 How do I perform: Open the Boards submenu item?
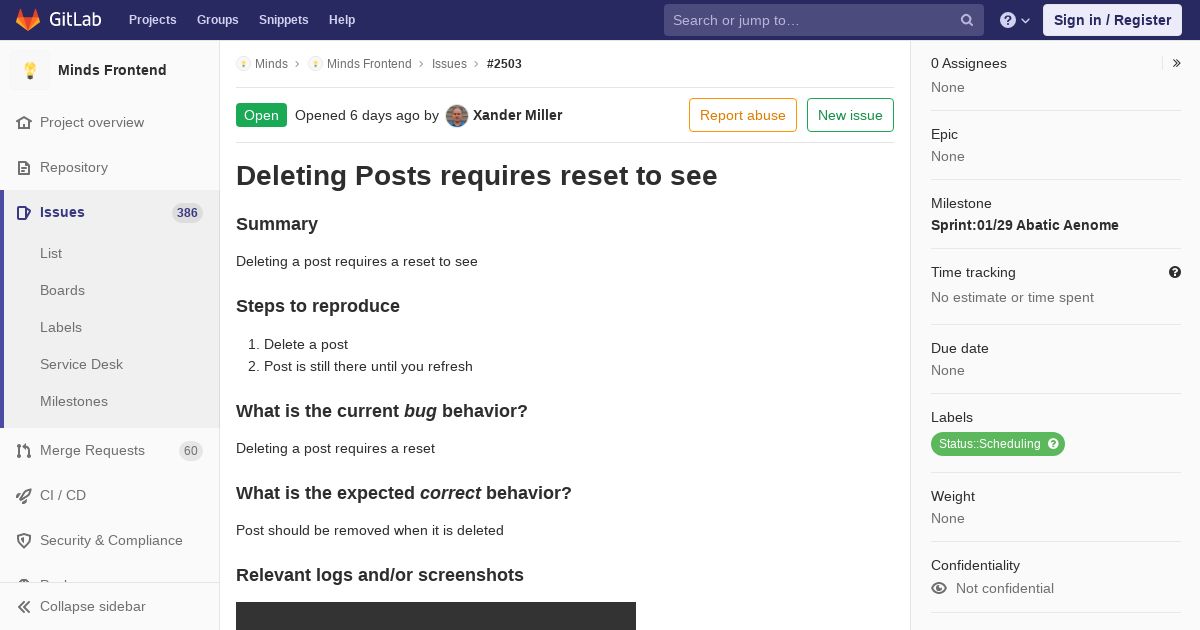[x=62, y=290]
